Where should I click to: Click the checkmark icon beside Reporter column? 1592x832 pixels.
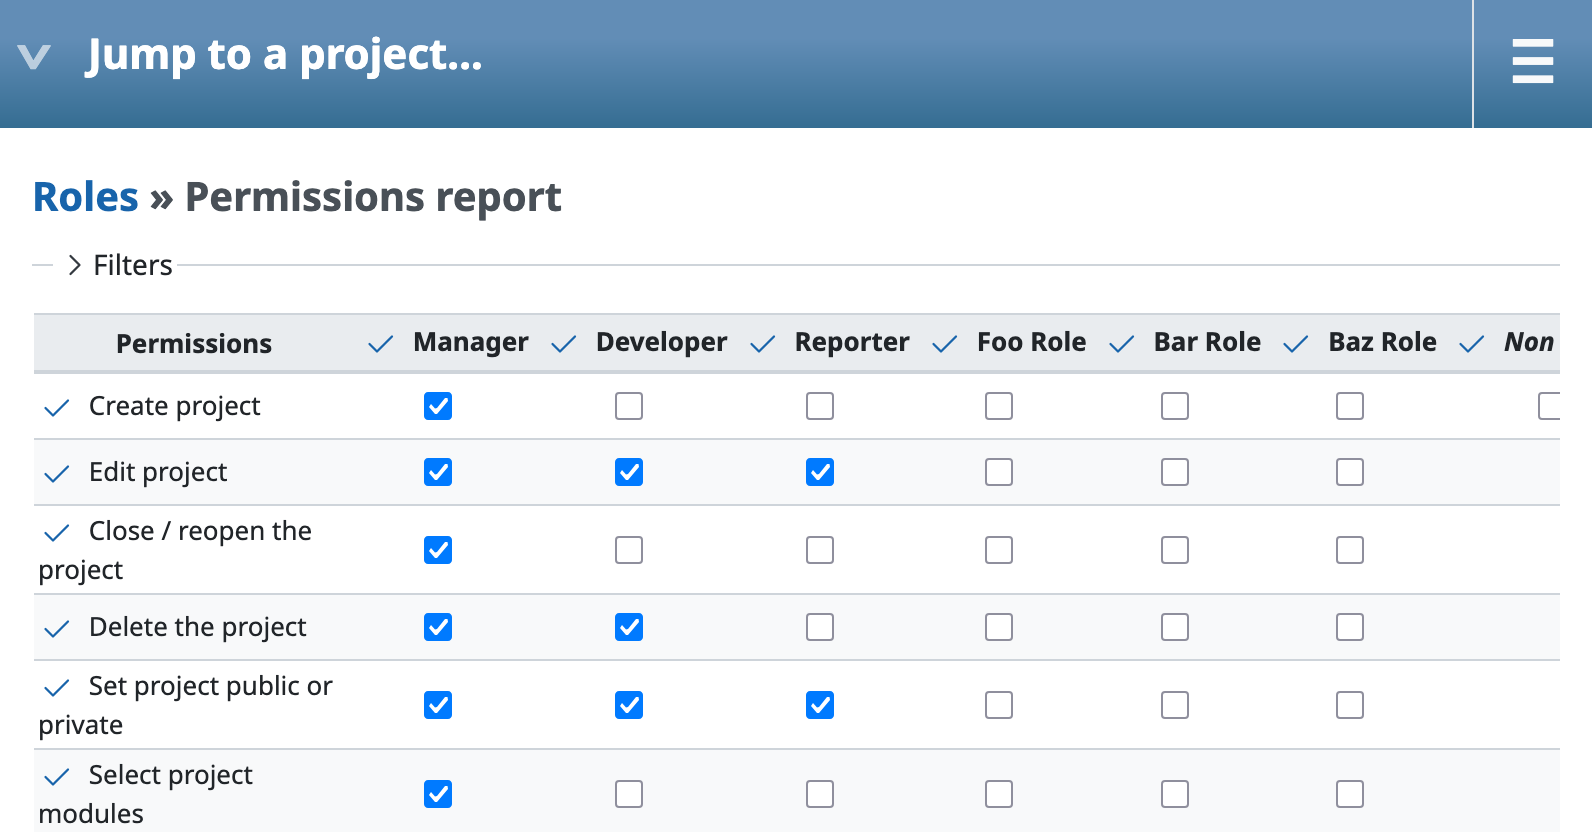tap(763, 345)
